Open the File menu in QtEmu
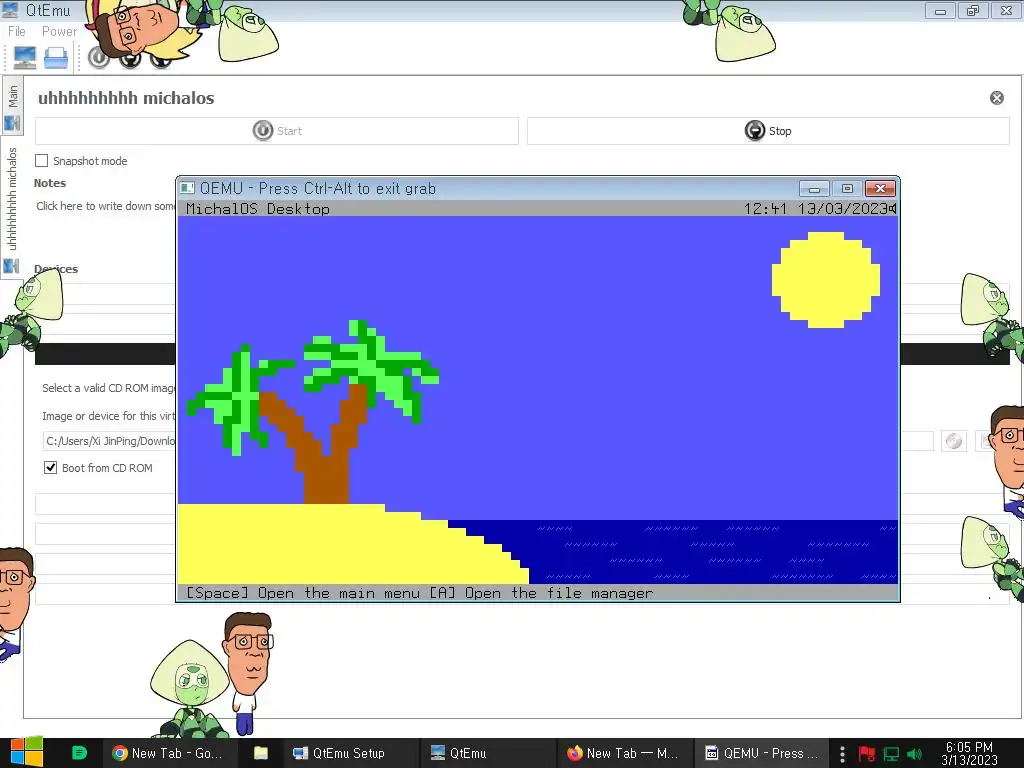 coord(16,31)
